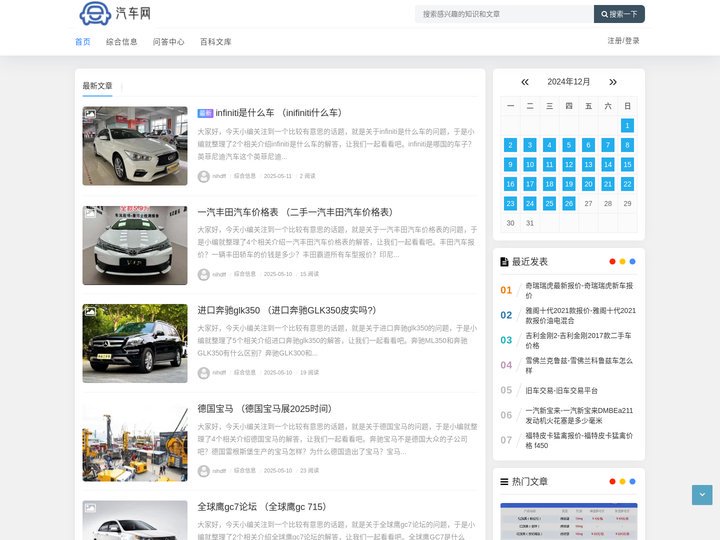Click author avatar on 一汽丰田 article

click(203, 275)
